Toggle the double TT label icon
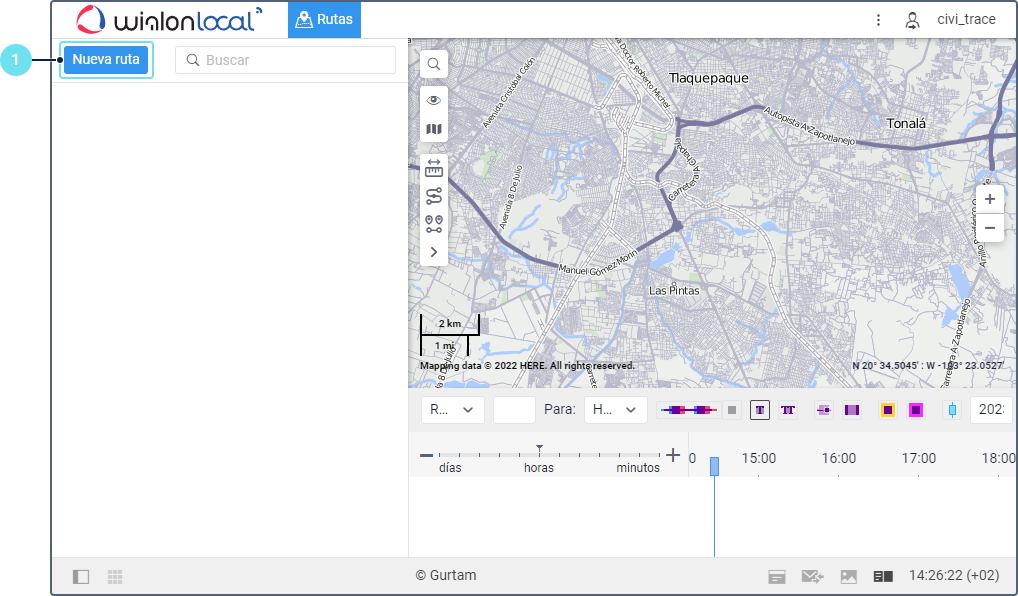This screenshot has height=596, width=1018. click(788, 410)
